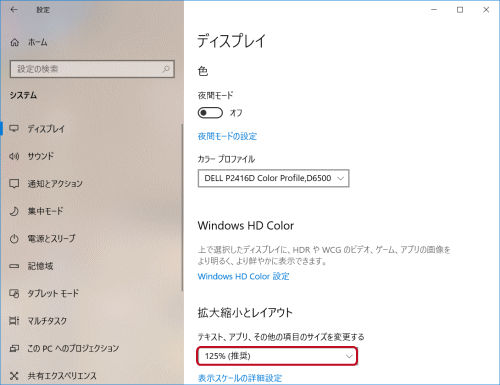Screen dimensions: 500x385
Task: Click the 設定の検索 search field
Action: tap(92, 69)
